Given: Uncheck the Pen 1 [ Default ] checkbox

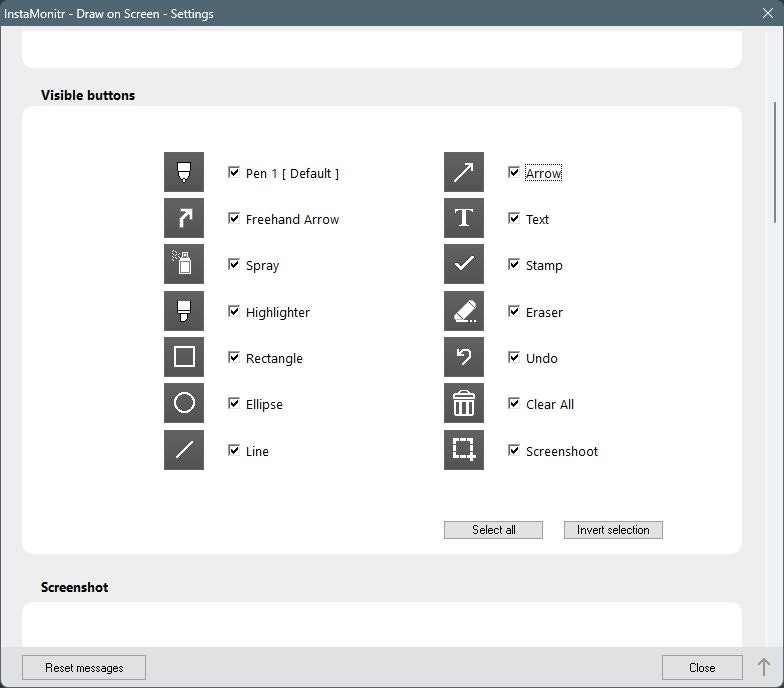Looking at the screenshot, I should (x=234, y=172).
